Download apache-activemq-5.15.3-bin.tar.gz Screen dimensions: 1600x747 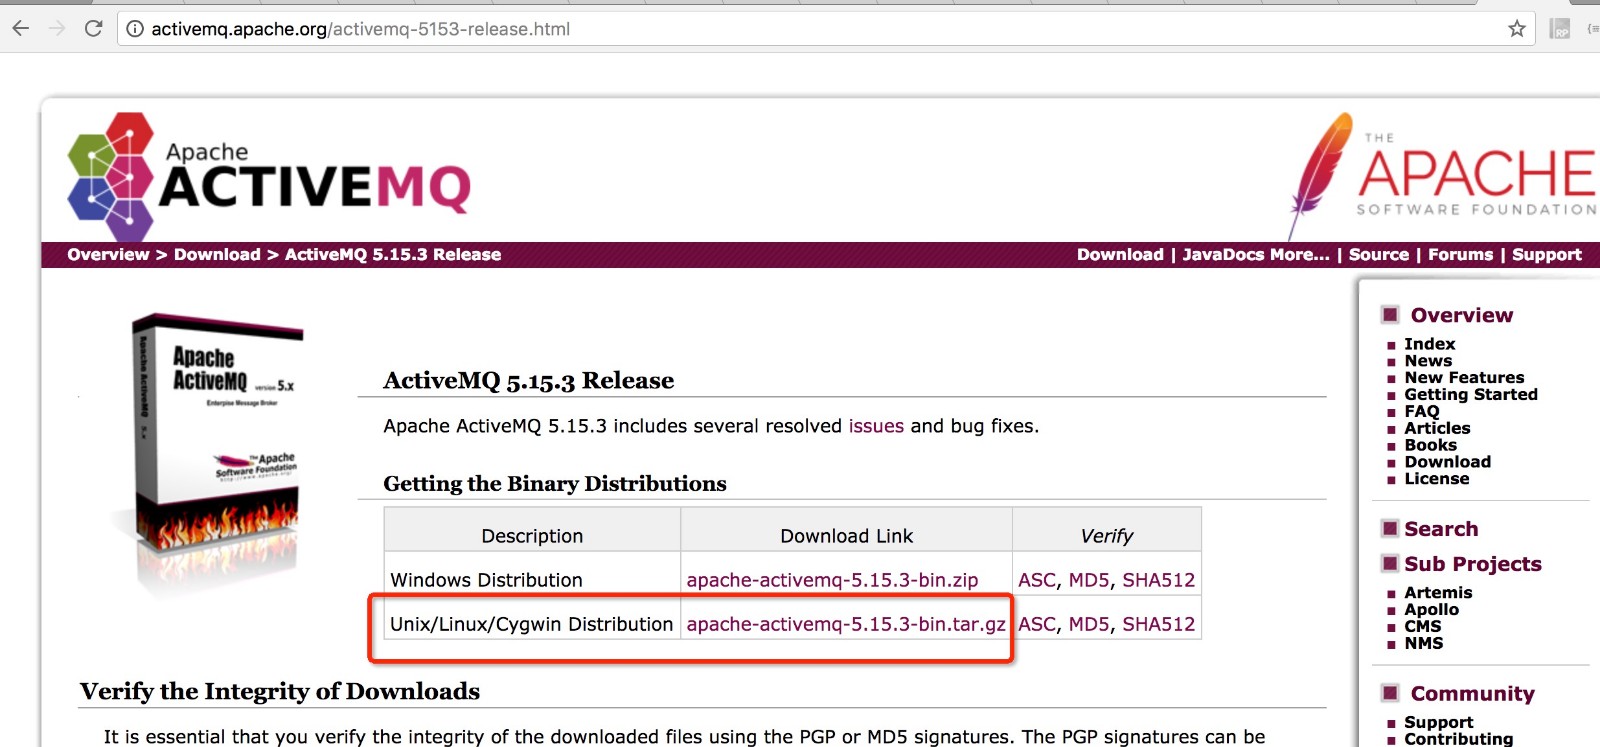846,624
